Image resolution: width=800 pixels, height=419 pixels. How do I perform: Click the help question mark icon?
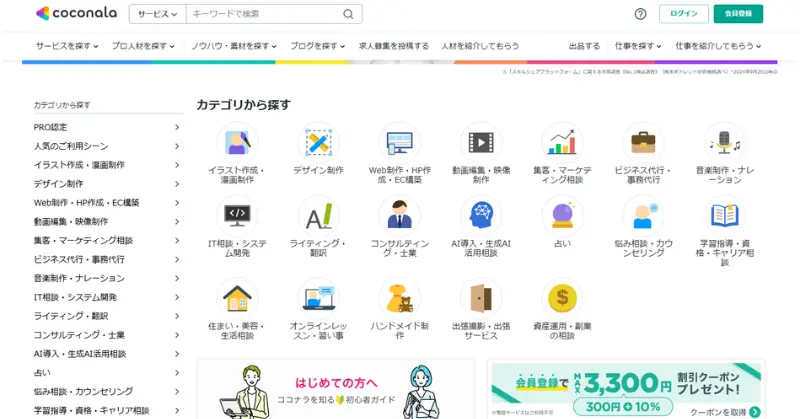(640, 14)
